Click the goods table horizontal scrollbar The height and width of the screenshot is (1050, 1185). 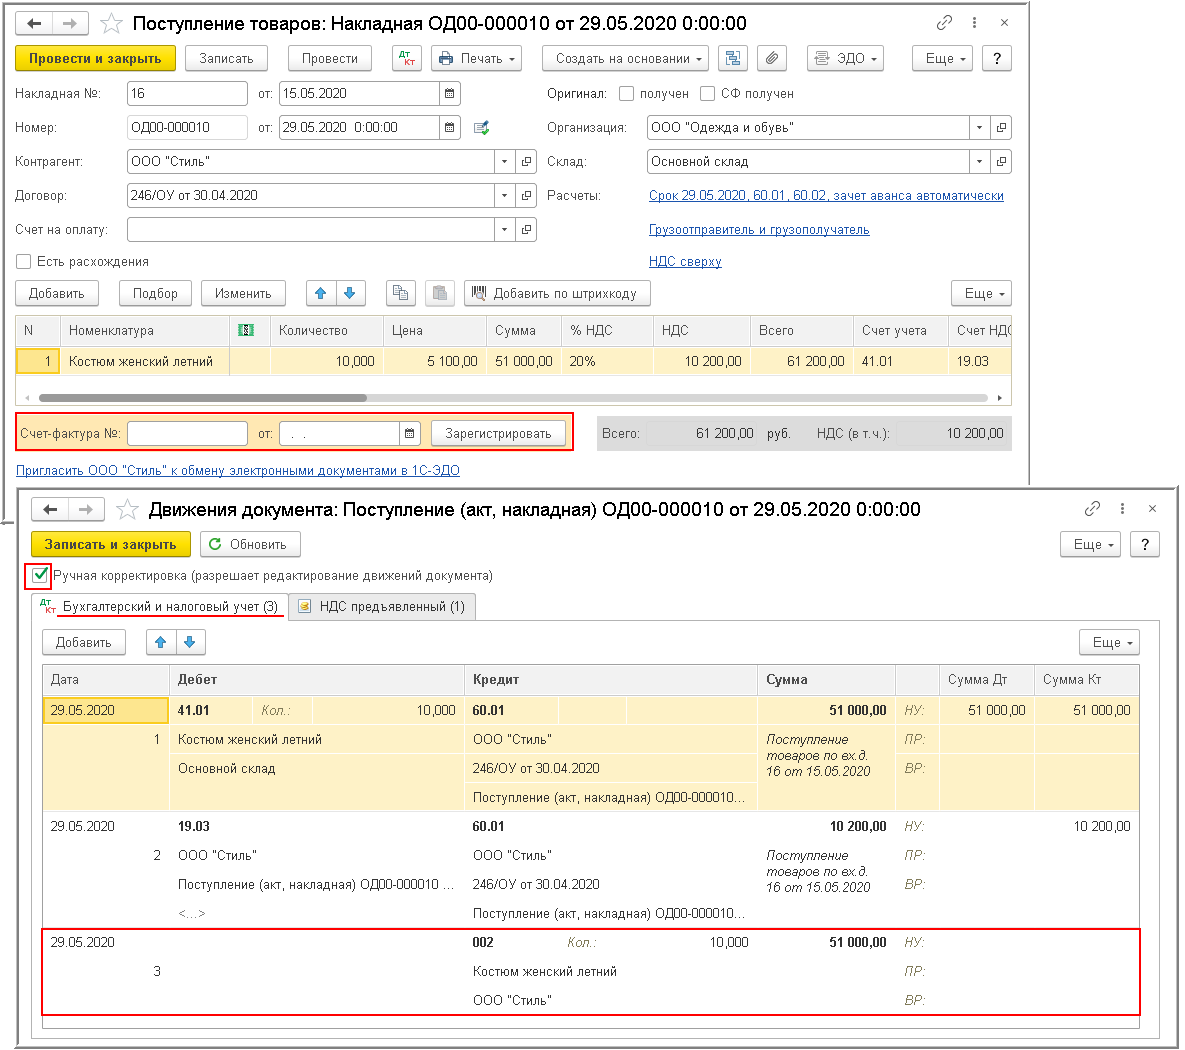pyautogui.click(x=200, y=398)
